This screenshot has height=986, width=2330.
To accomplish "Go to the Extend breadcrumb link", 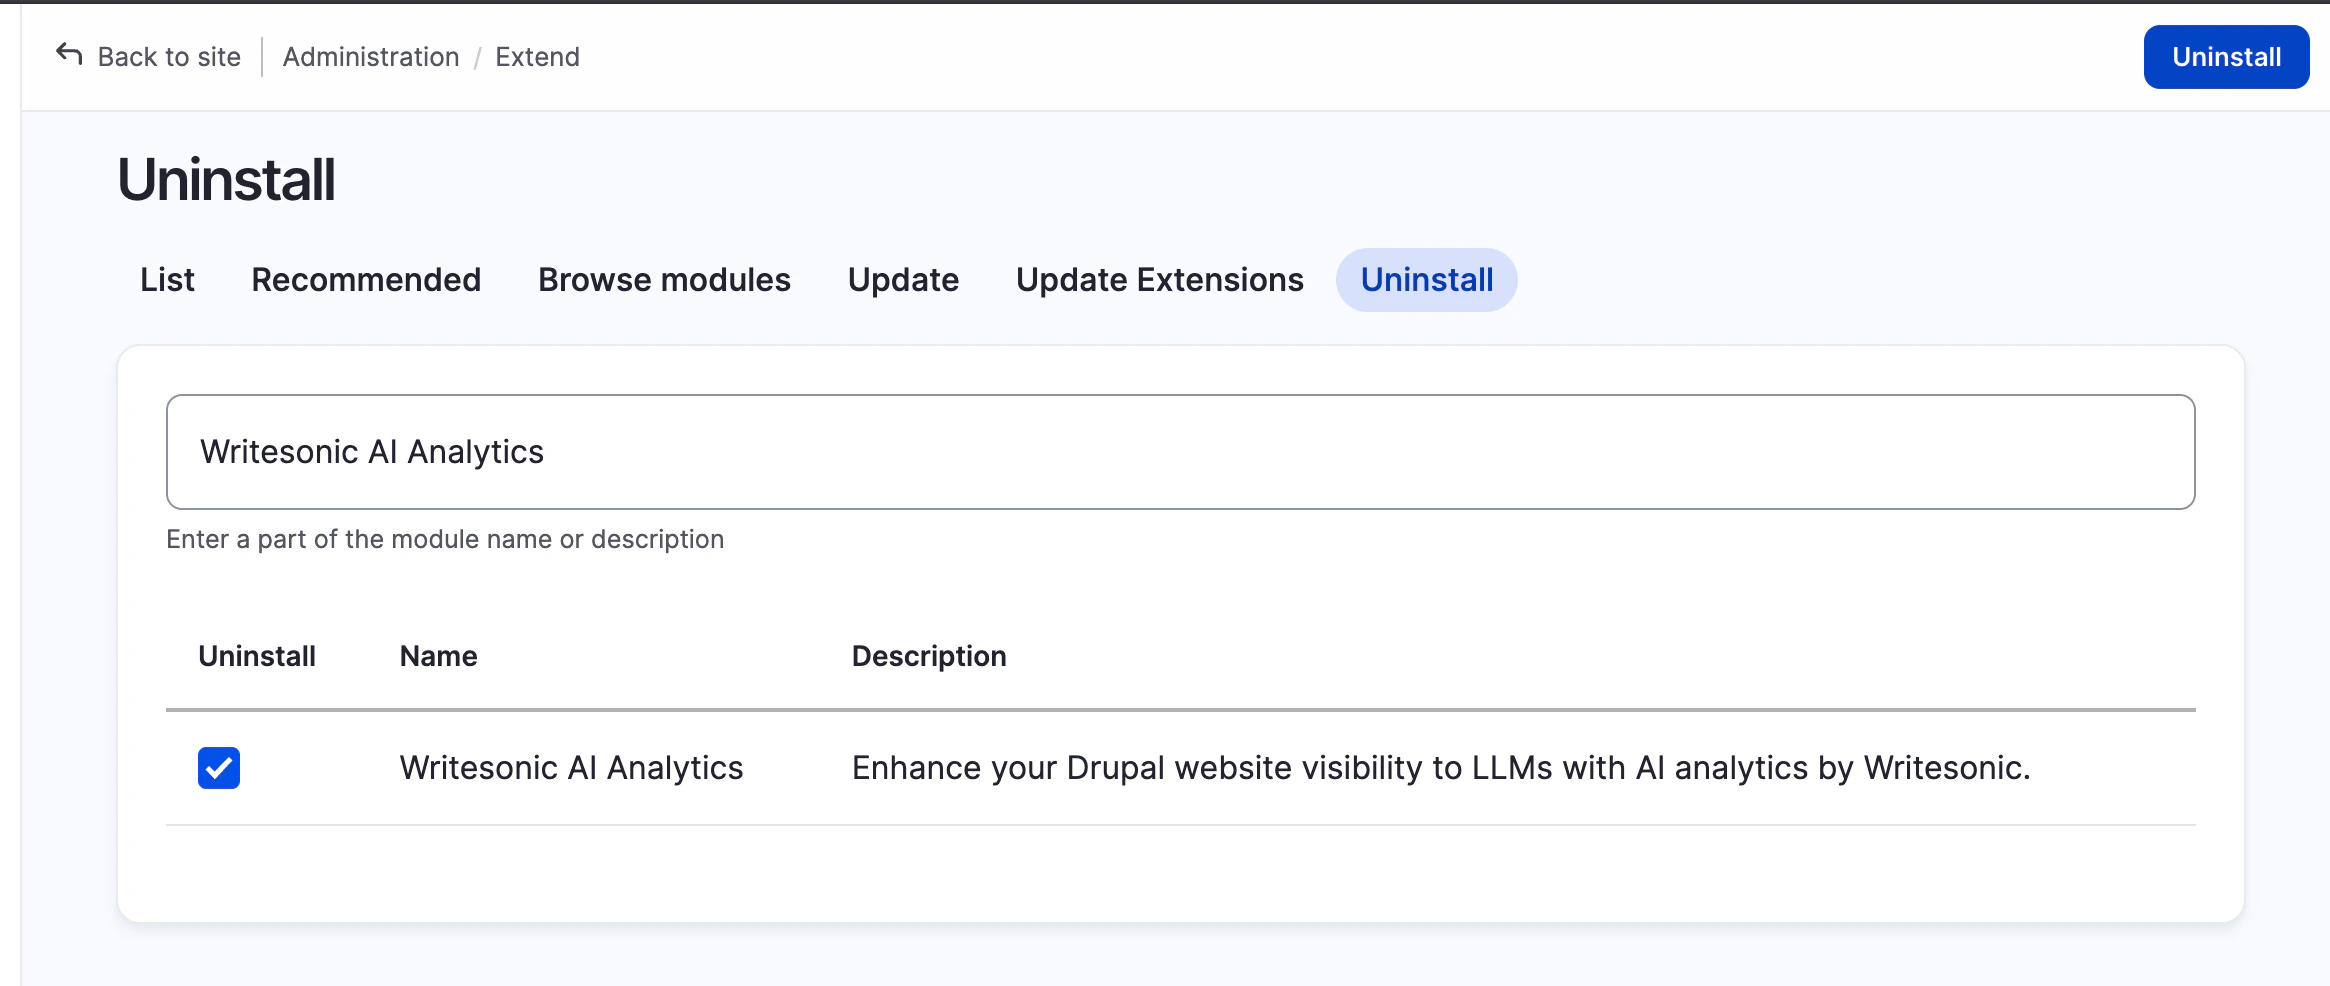I will click(x=537, y=57).
